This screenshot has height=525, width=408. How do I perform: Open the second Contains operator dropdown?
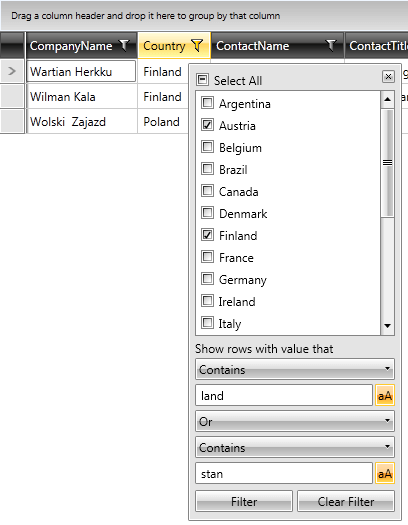coord(295,447)
